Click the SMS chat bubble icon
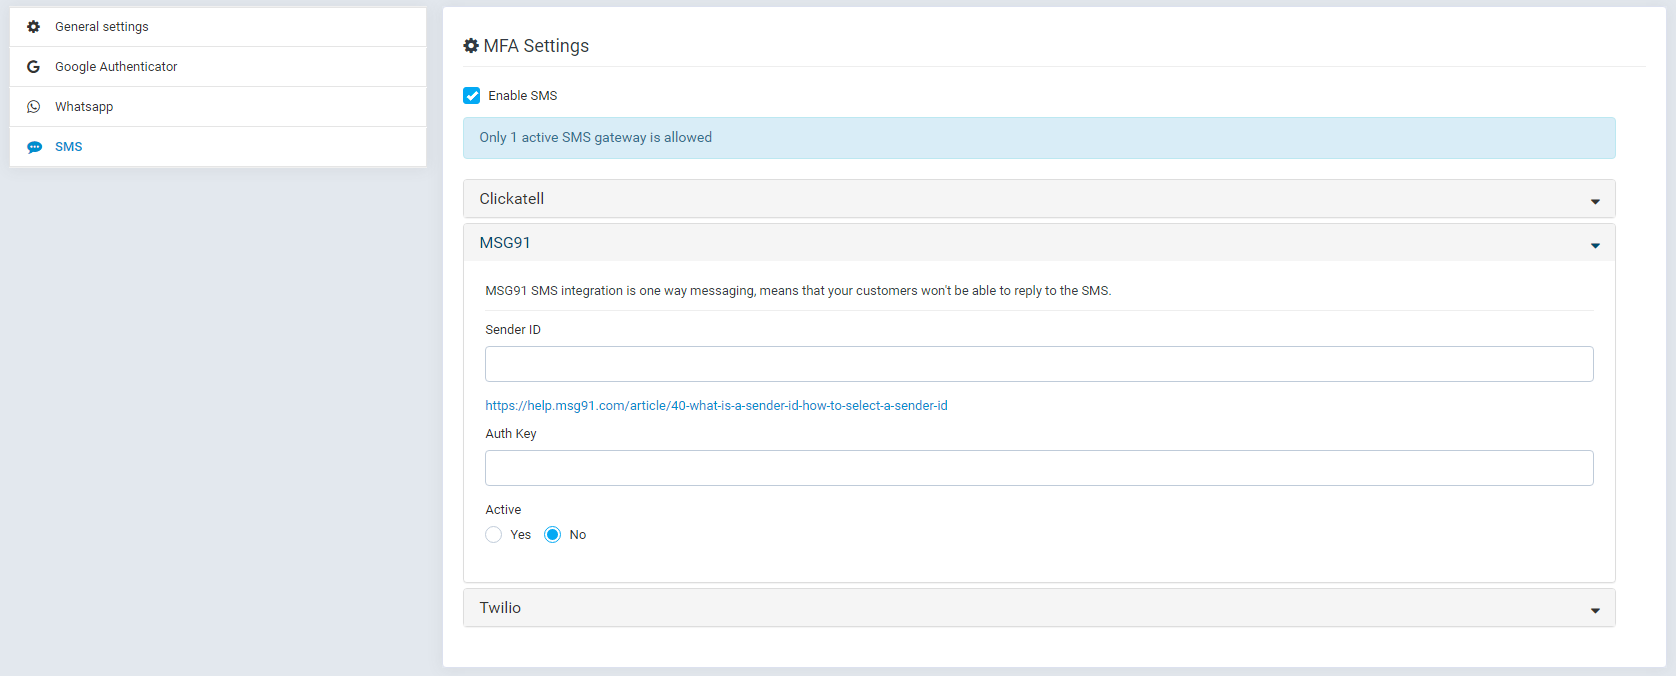 (x=34, y=147)
